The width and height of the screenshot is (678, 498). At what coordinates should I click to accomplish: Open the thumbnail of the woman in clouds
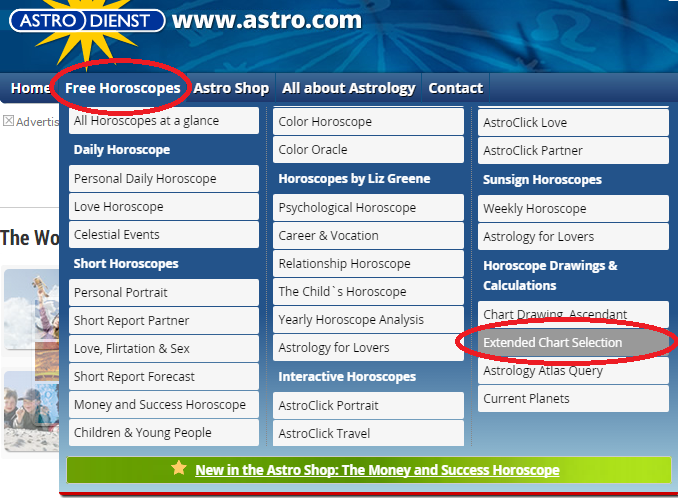[x=31, y=309]
